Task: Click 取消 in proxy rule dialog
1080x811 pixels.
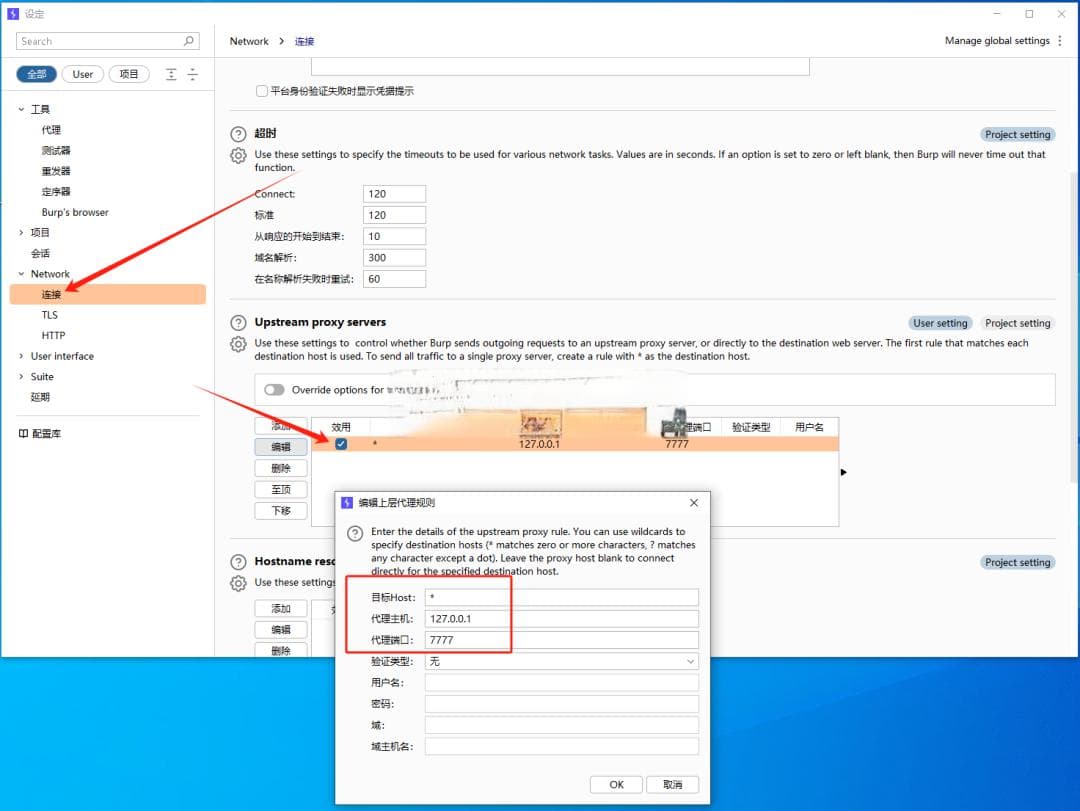Action: pyautogui.click(x=672, y=785)
